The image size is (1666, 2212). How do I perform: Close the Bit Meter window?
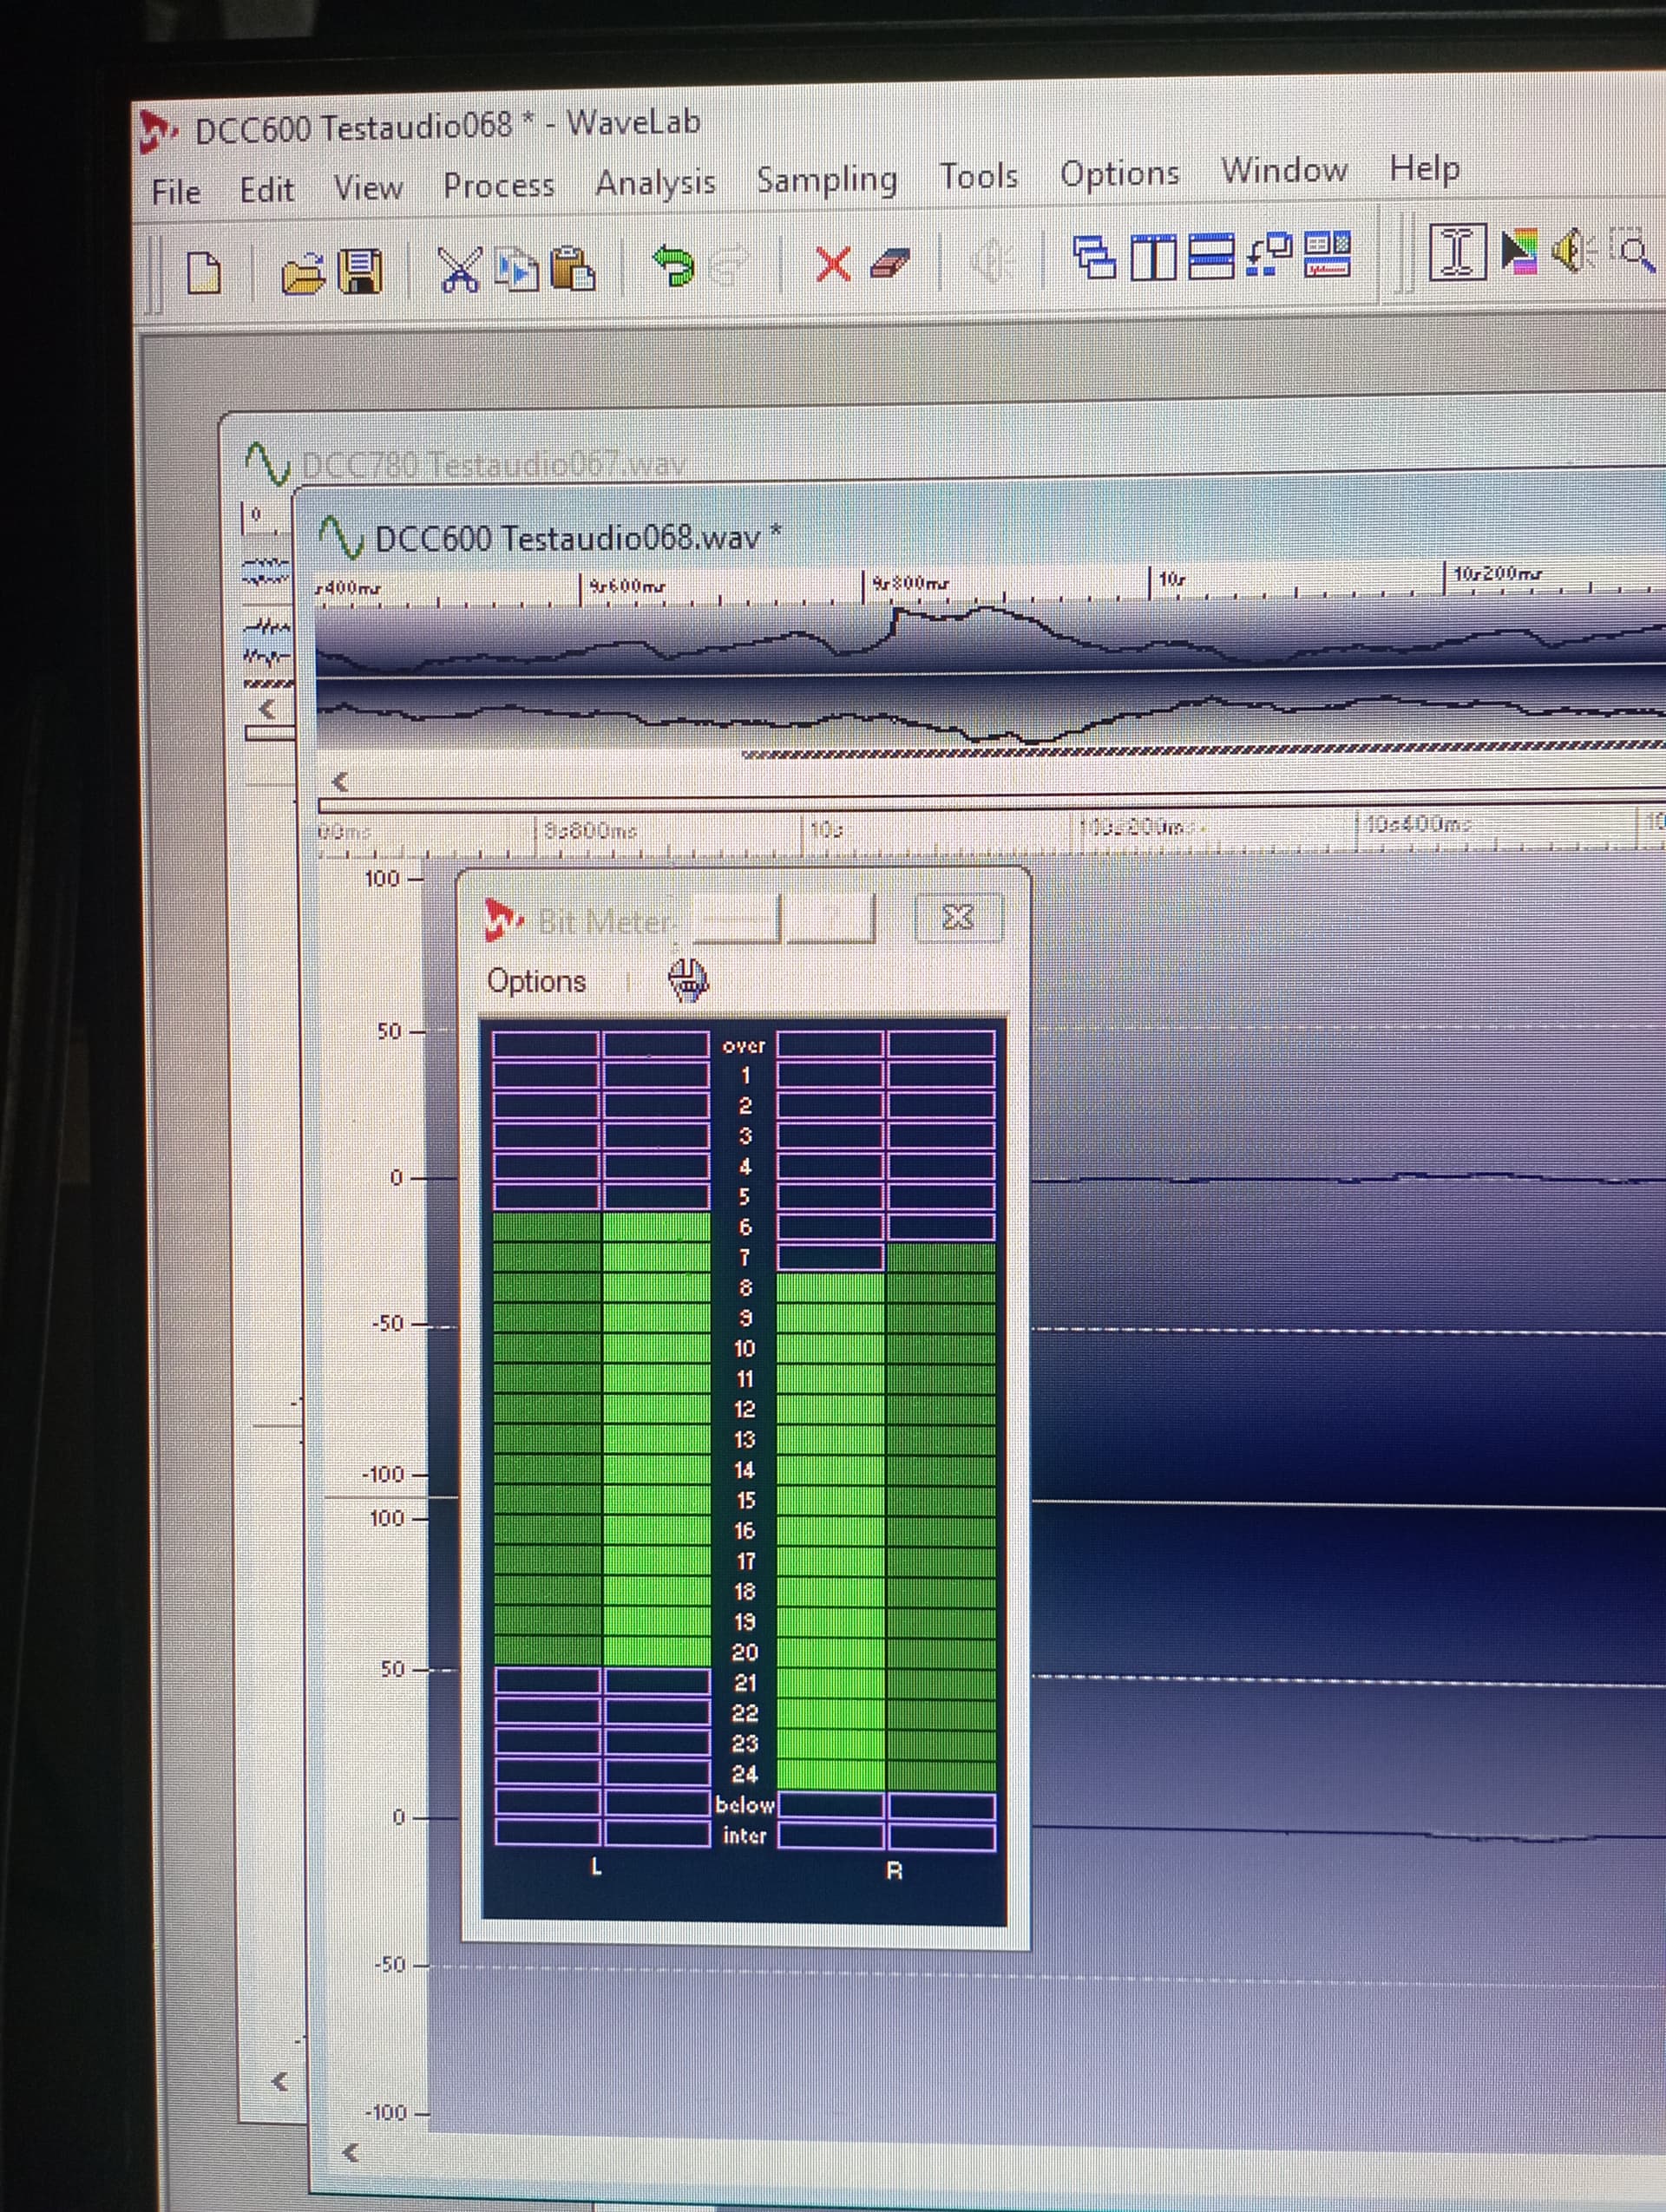click(x=958, y=916)
